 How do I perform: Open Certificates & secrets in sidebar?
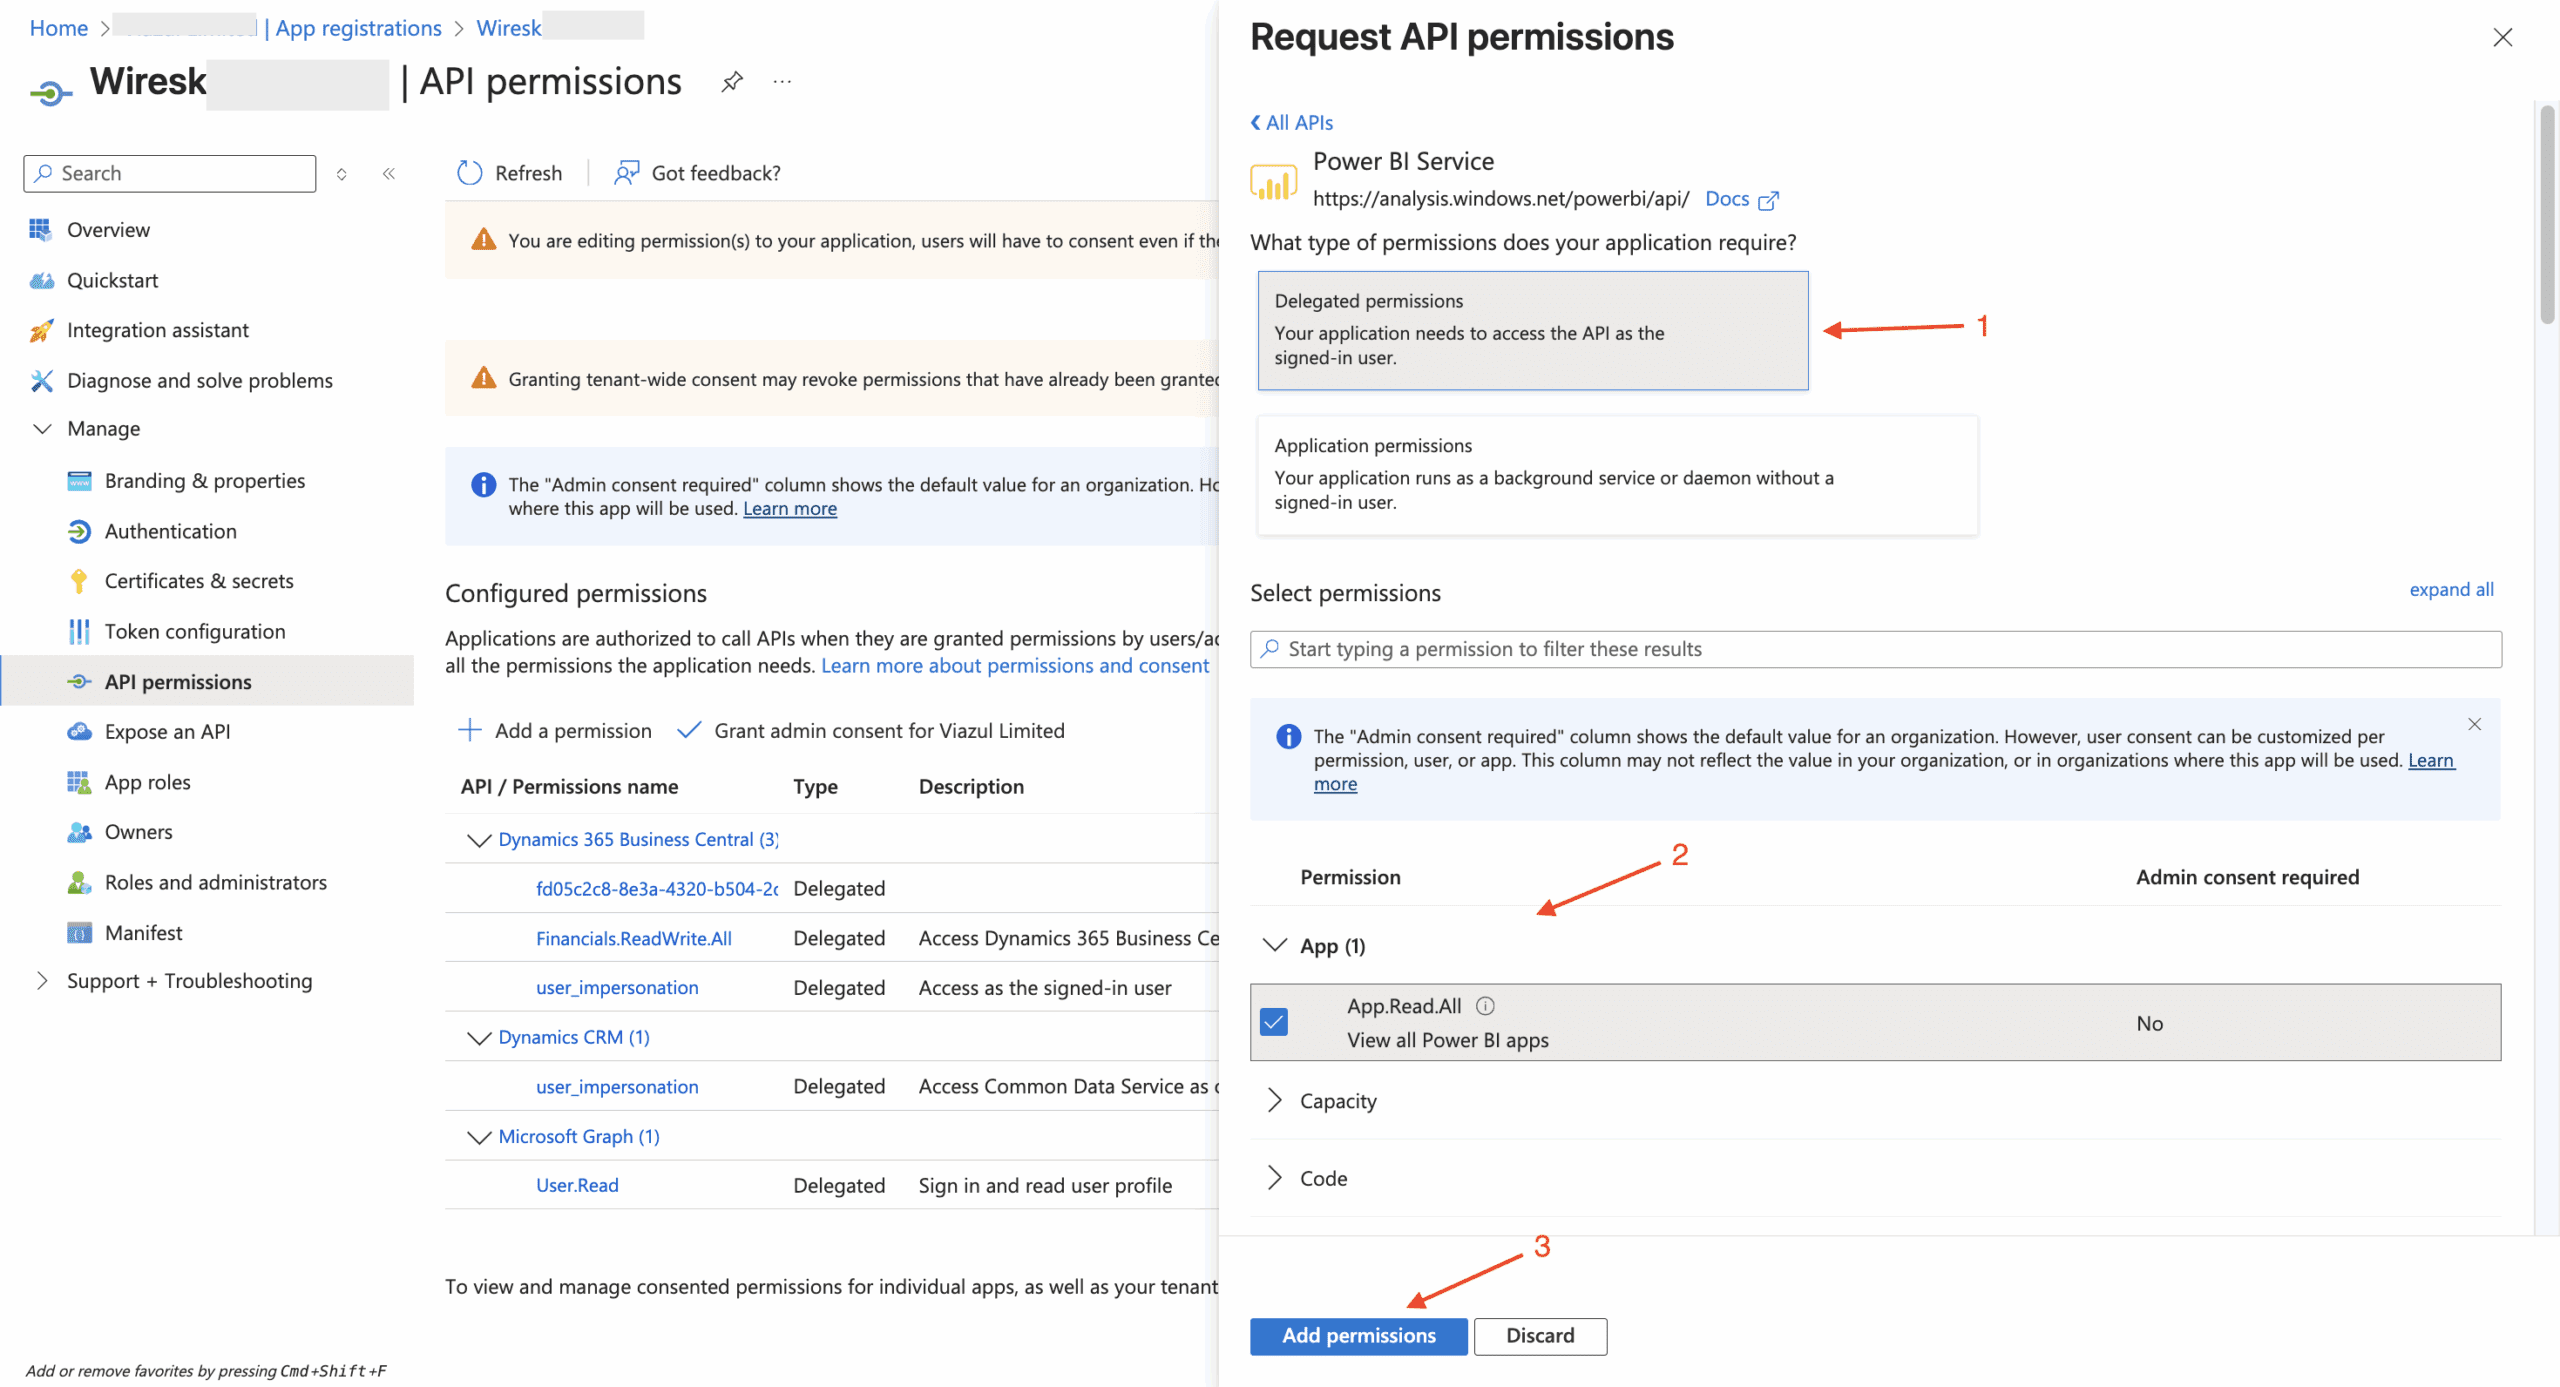[198, 581]
